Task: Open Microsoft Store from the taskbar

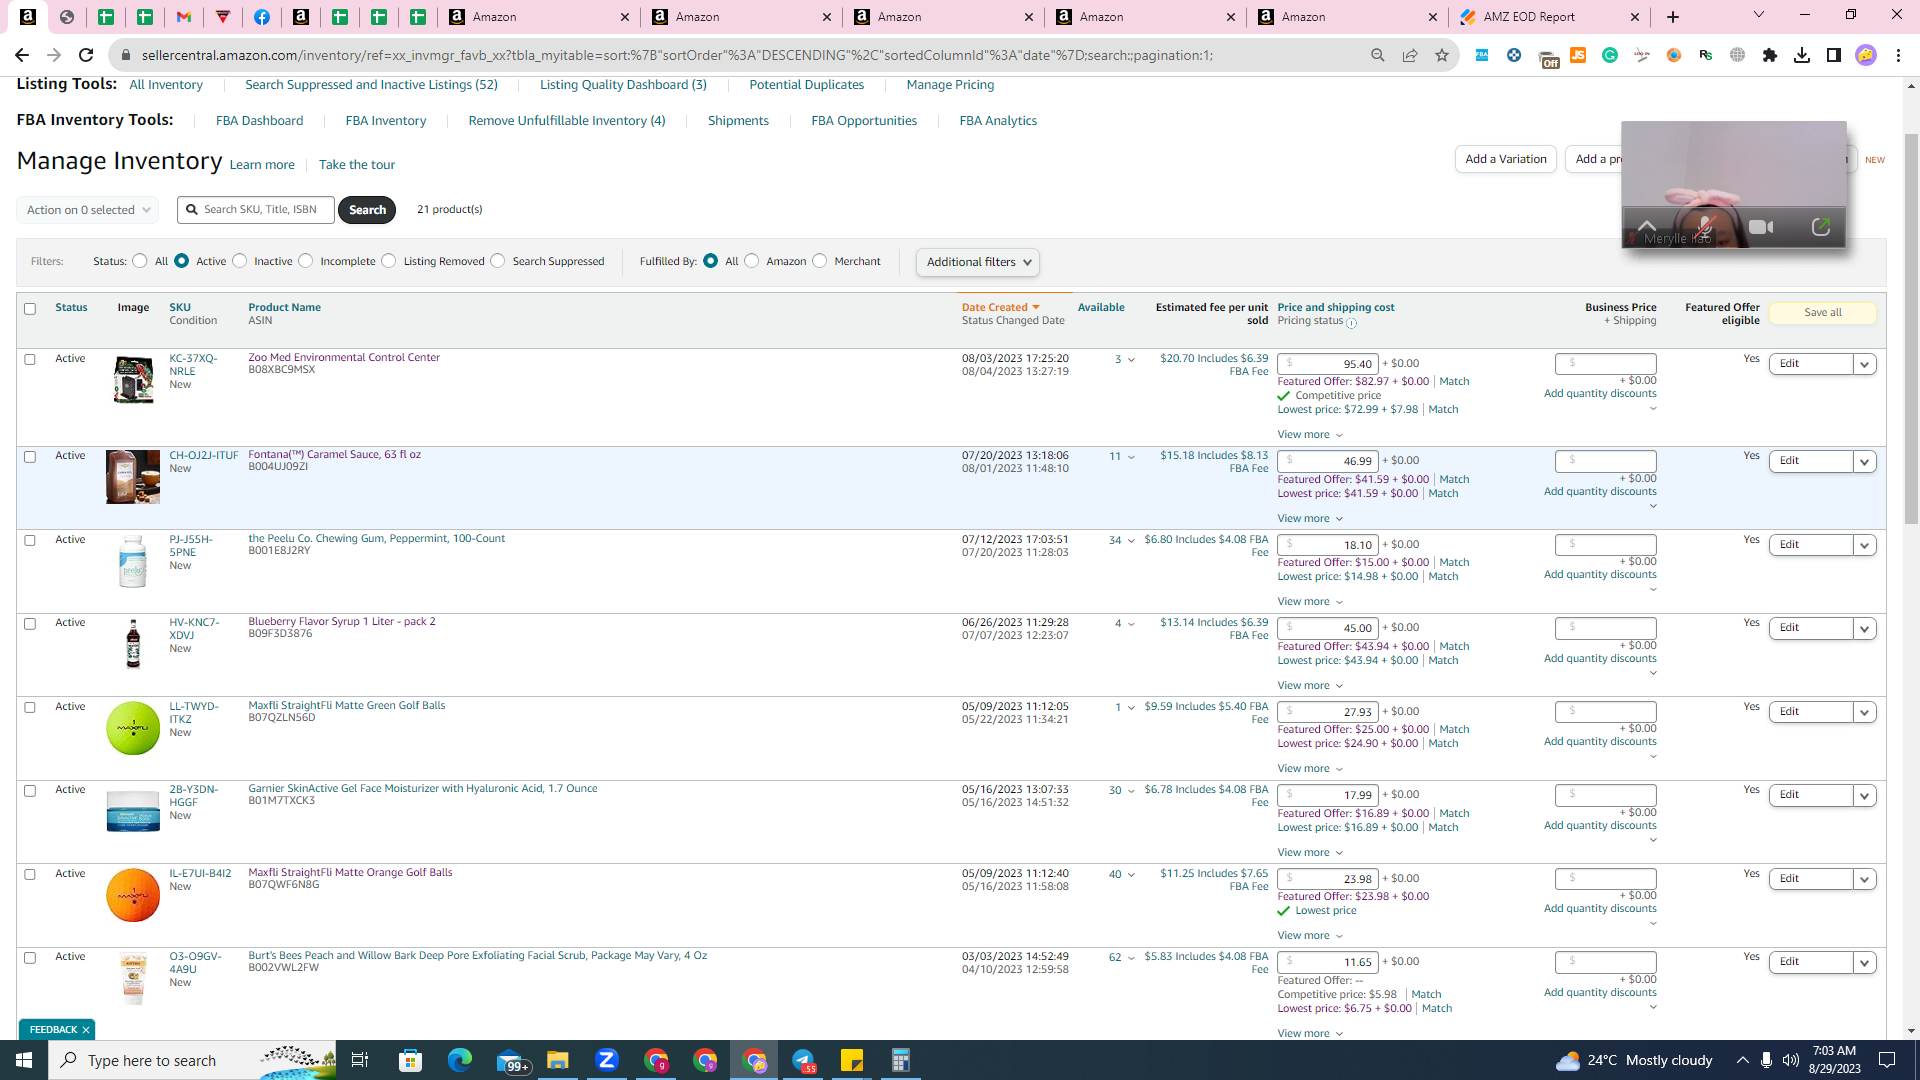Action: pos(411,1060)
